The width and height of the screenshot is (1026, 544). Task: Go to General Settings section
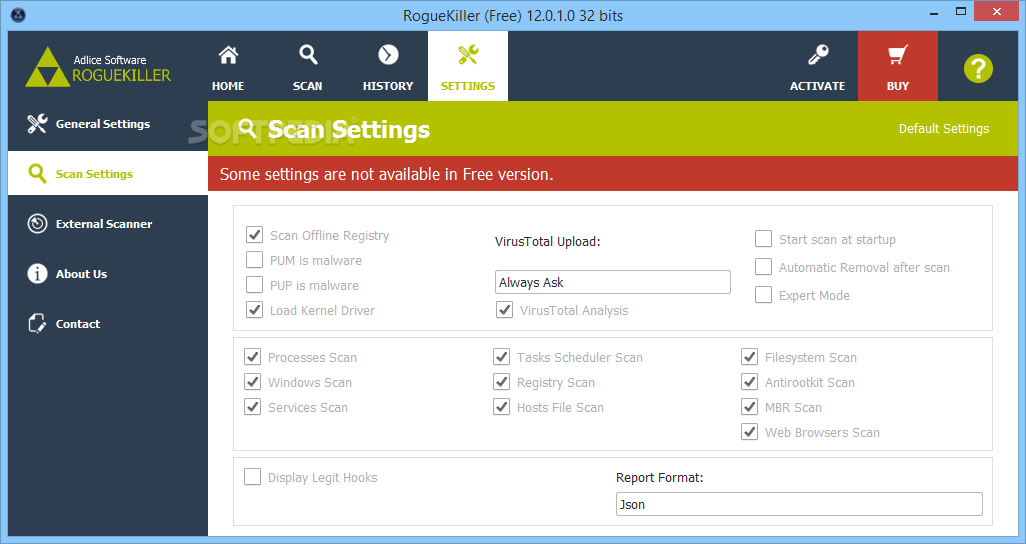pyautogui.click(x=108, y=124)
